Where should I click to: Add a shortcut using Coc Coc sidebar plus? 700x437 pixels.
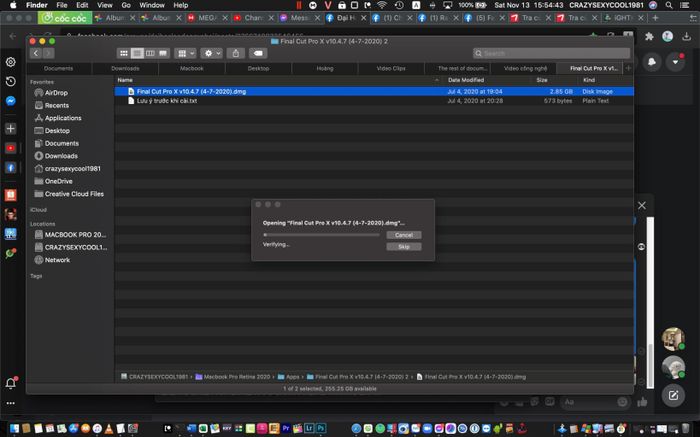[x=11, y=129]
